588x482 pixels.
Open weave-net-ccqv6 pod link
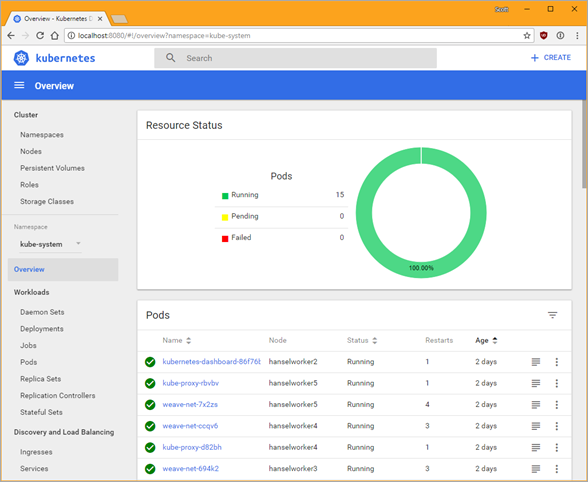coord(190,426)
